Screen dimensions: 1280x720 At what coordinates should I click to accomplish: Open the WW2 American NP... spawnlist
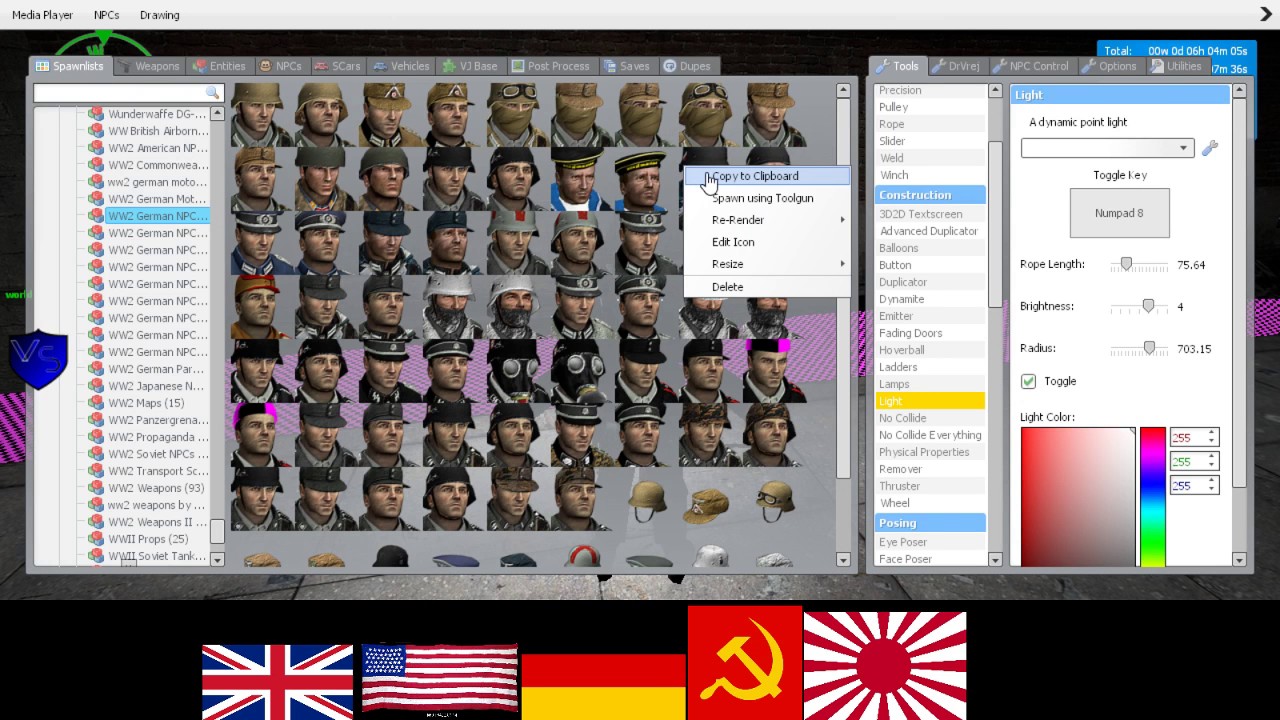point(158,148)
